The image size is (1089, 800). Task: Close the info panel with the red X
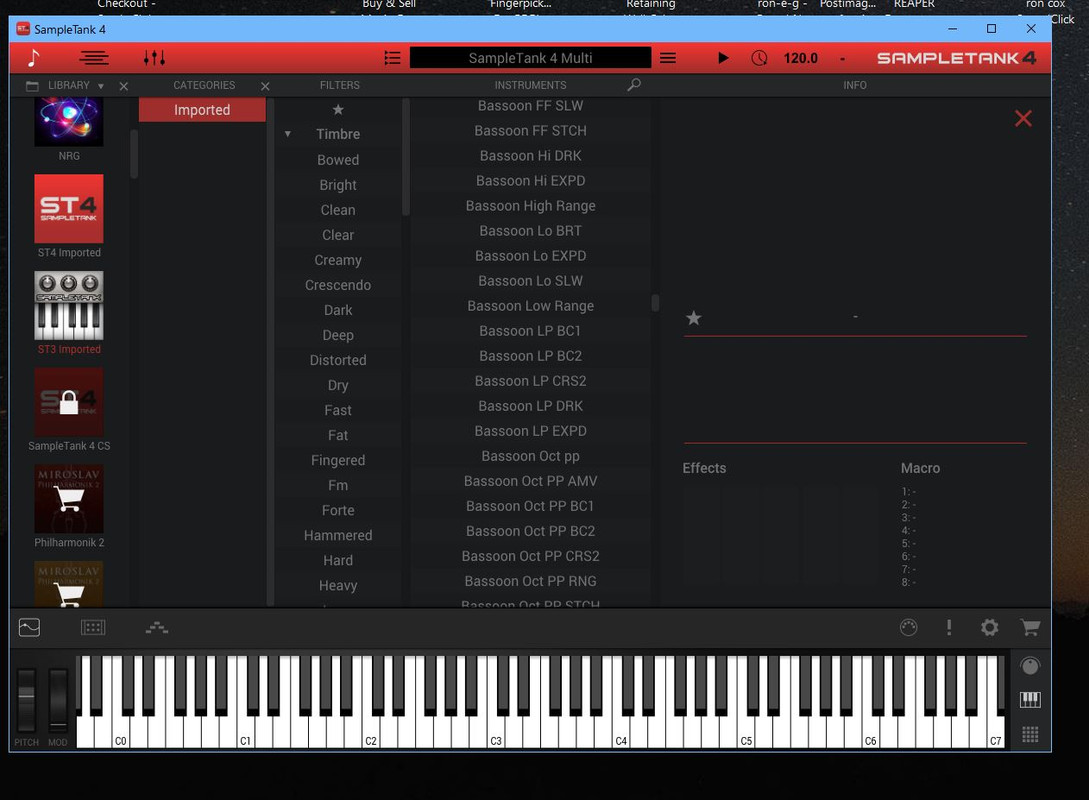click(1023, 118)
